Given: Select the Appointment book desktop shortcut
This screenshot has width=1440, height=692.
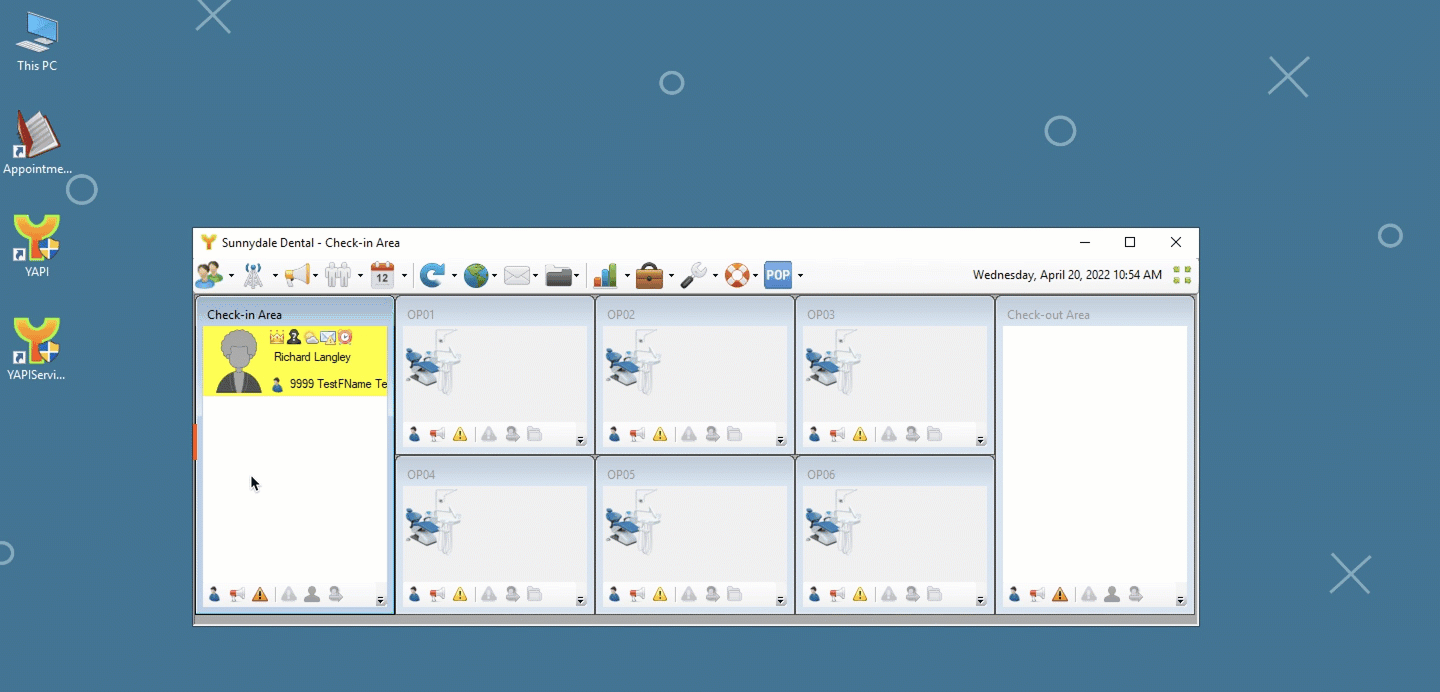Looking at the screenshot, I should click(x=37, y=143).
